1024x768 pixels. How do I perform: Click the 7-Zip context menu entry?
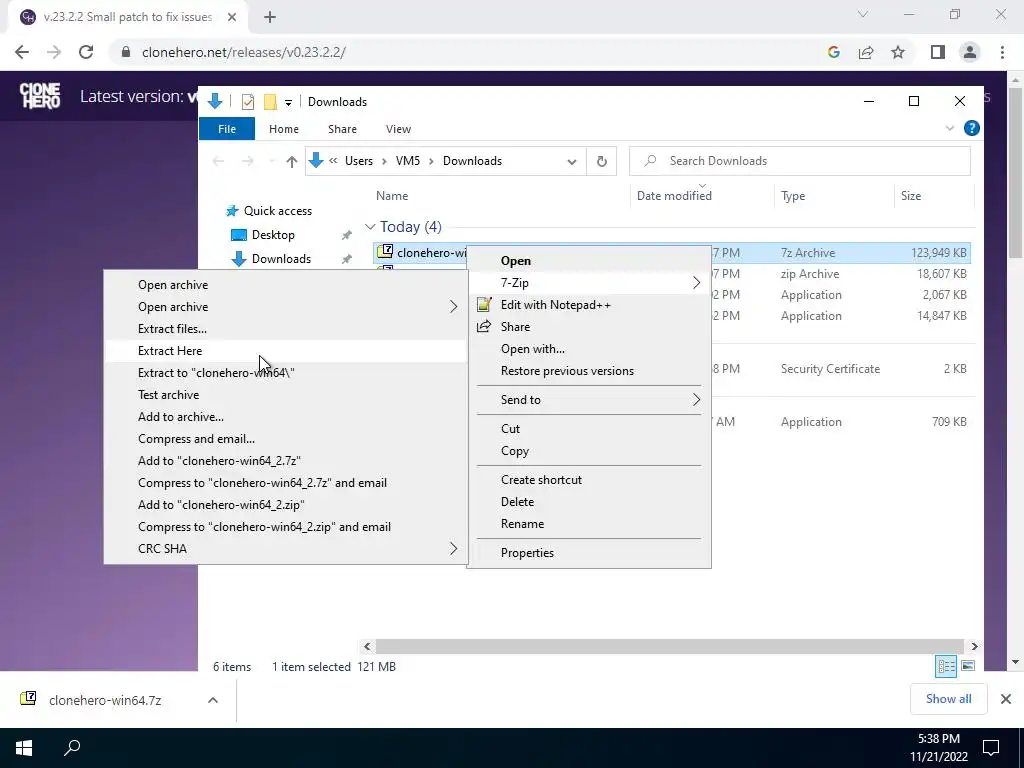pos(589,283)
